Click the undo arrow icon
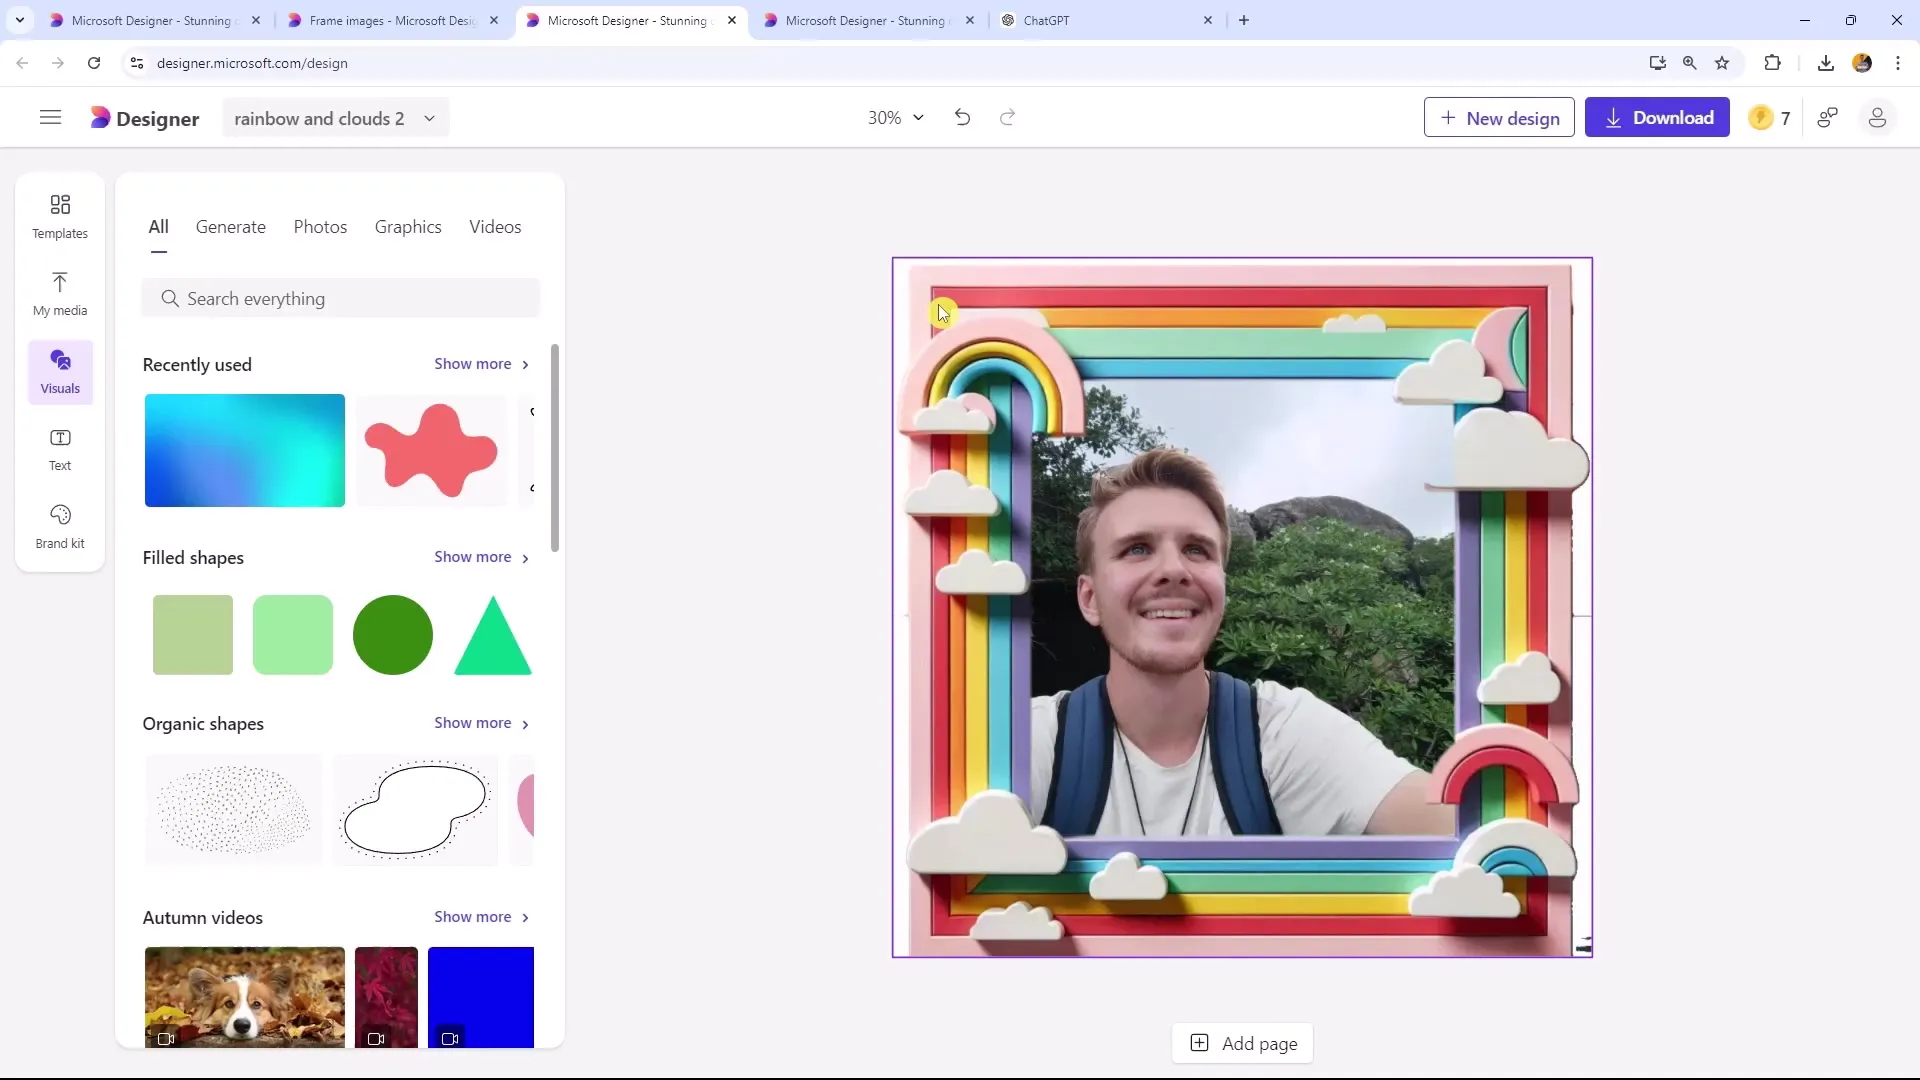 pyautogui.click(x=964, y=117)
